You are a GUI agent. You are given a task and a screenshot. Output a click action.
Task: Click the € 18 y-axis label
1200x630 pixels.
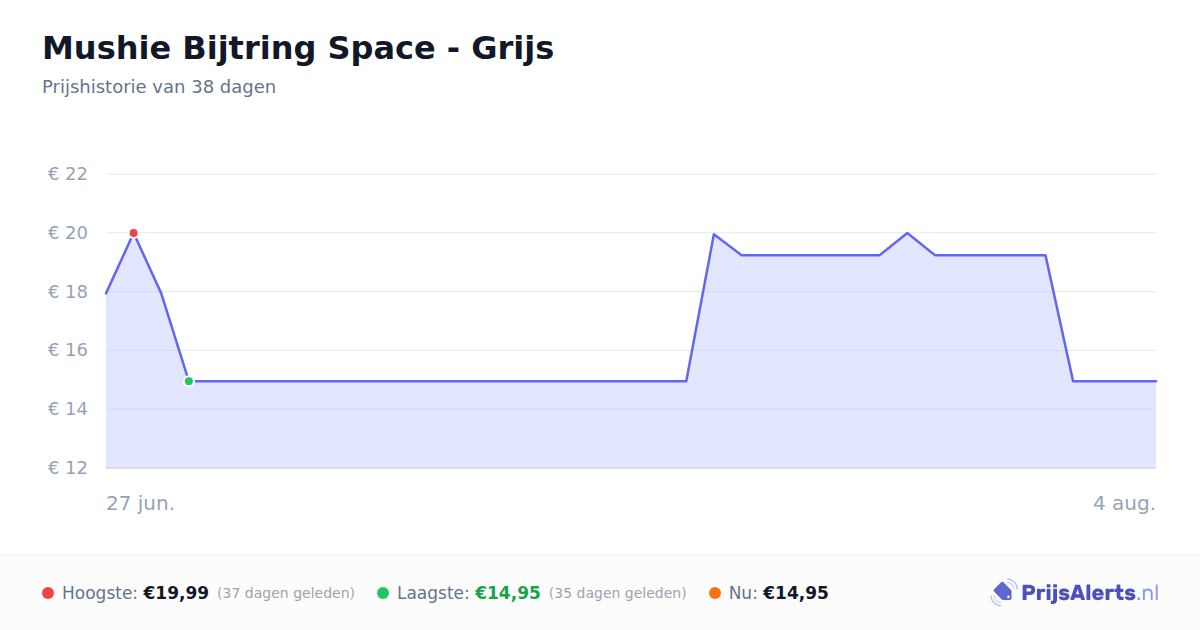pyautogui.click(x=68, y=292)
